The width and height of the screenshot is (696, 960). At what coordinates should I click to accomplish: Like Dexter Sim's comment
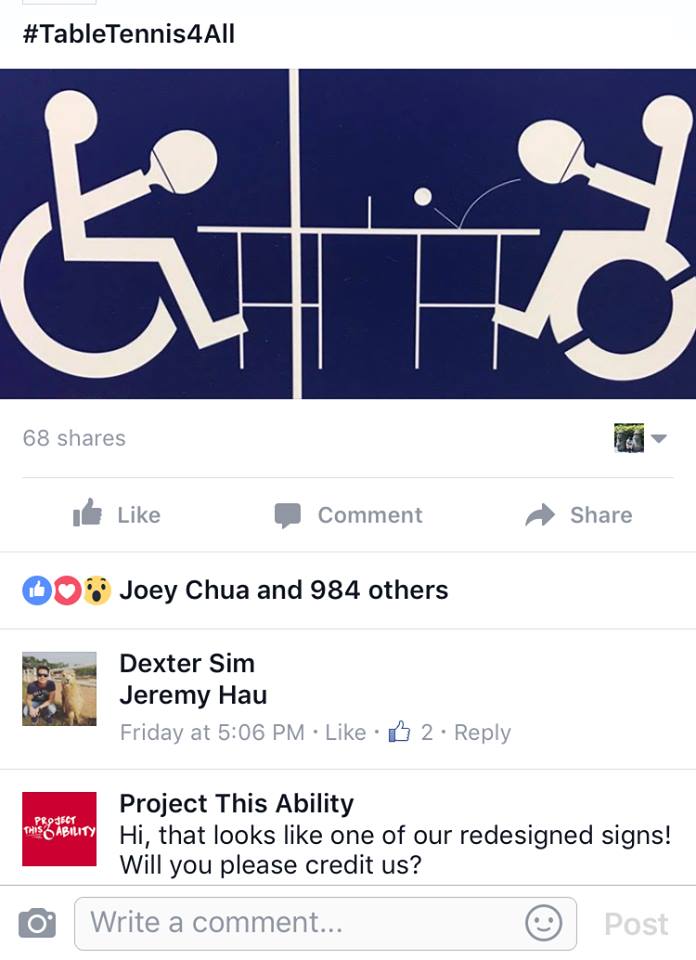[345, 732]
